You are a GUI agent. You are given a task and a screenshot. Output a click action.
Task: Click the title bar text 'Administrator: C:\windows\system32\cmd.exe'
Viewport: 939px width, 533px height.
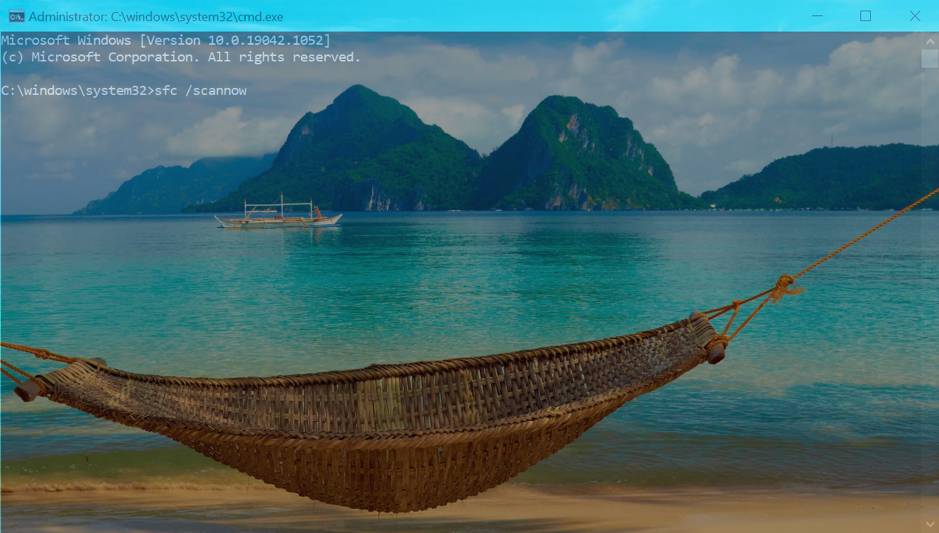156,17
